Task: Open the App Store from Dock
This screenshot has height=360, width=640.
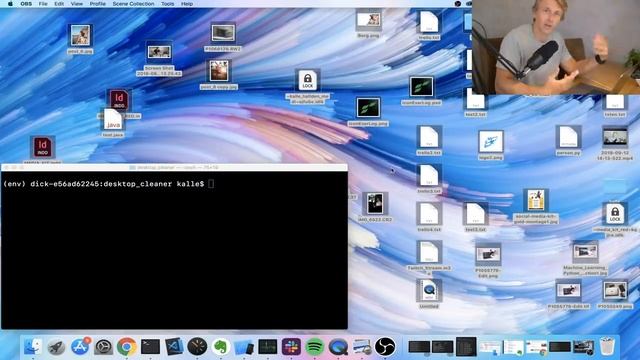Action: (80, 347)
